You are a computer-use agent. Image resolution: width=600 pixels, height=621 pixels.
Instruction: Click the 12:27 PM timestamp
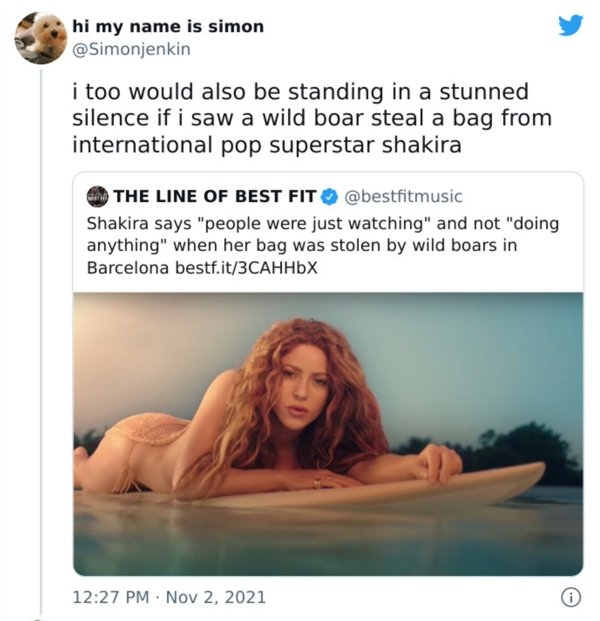[x=109, y=597]
